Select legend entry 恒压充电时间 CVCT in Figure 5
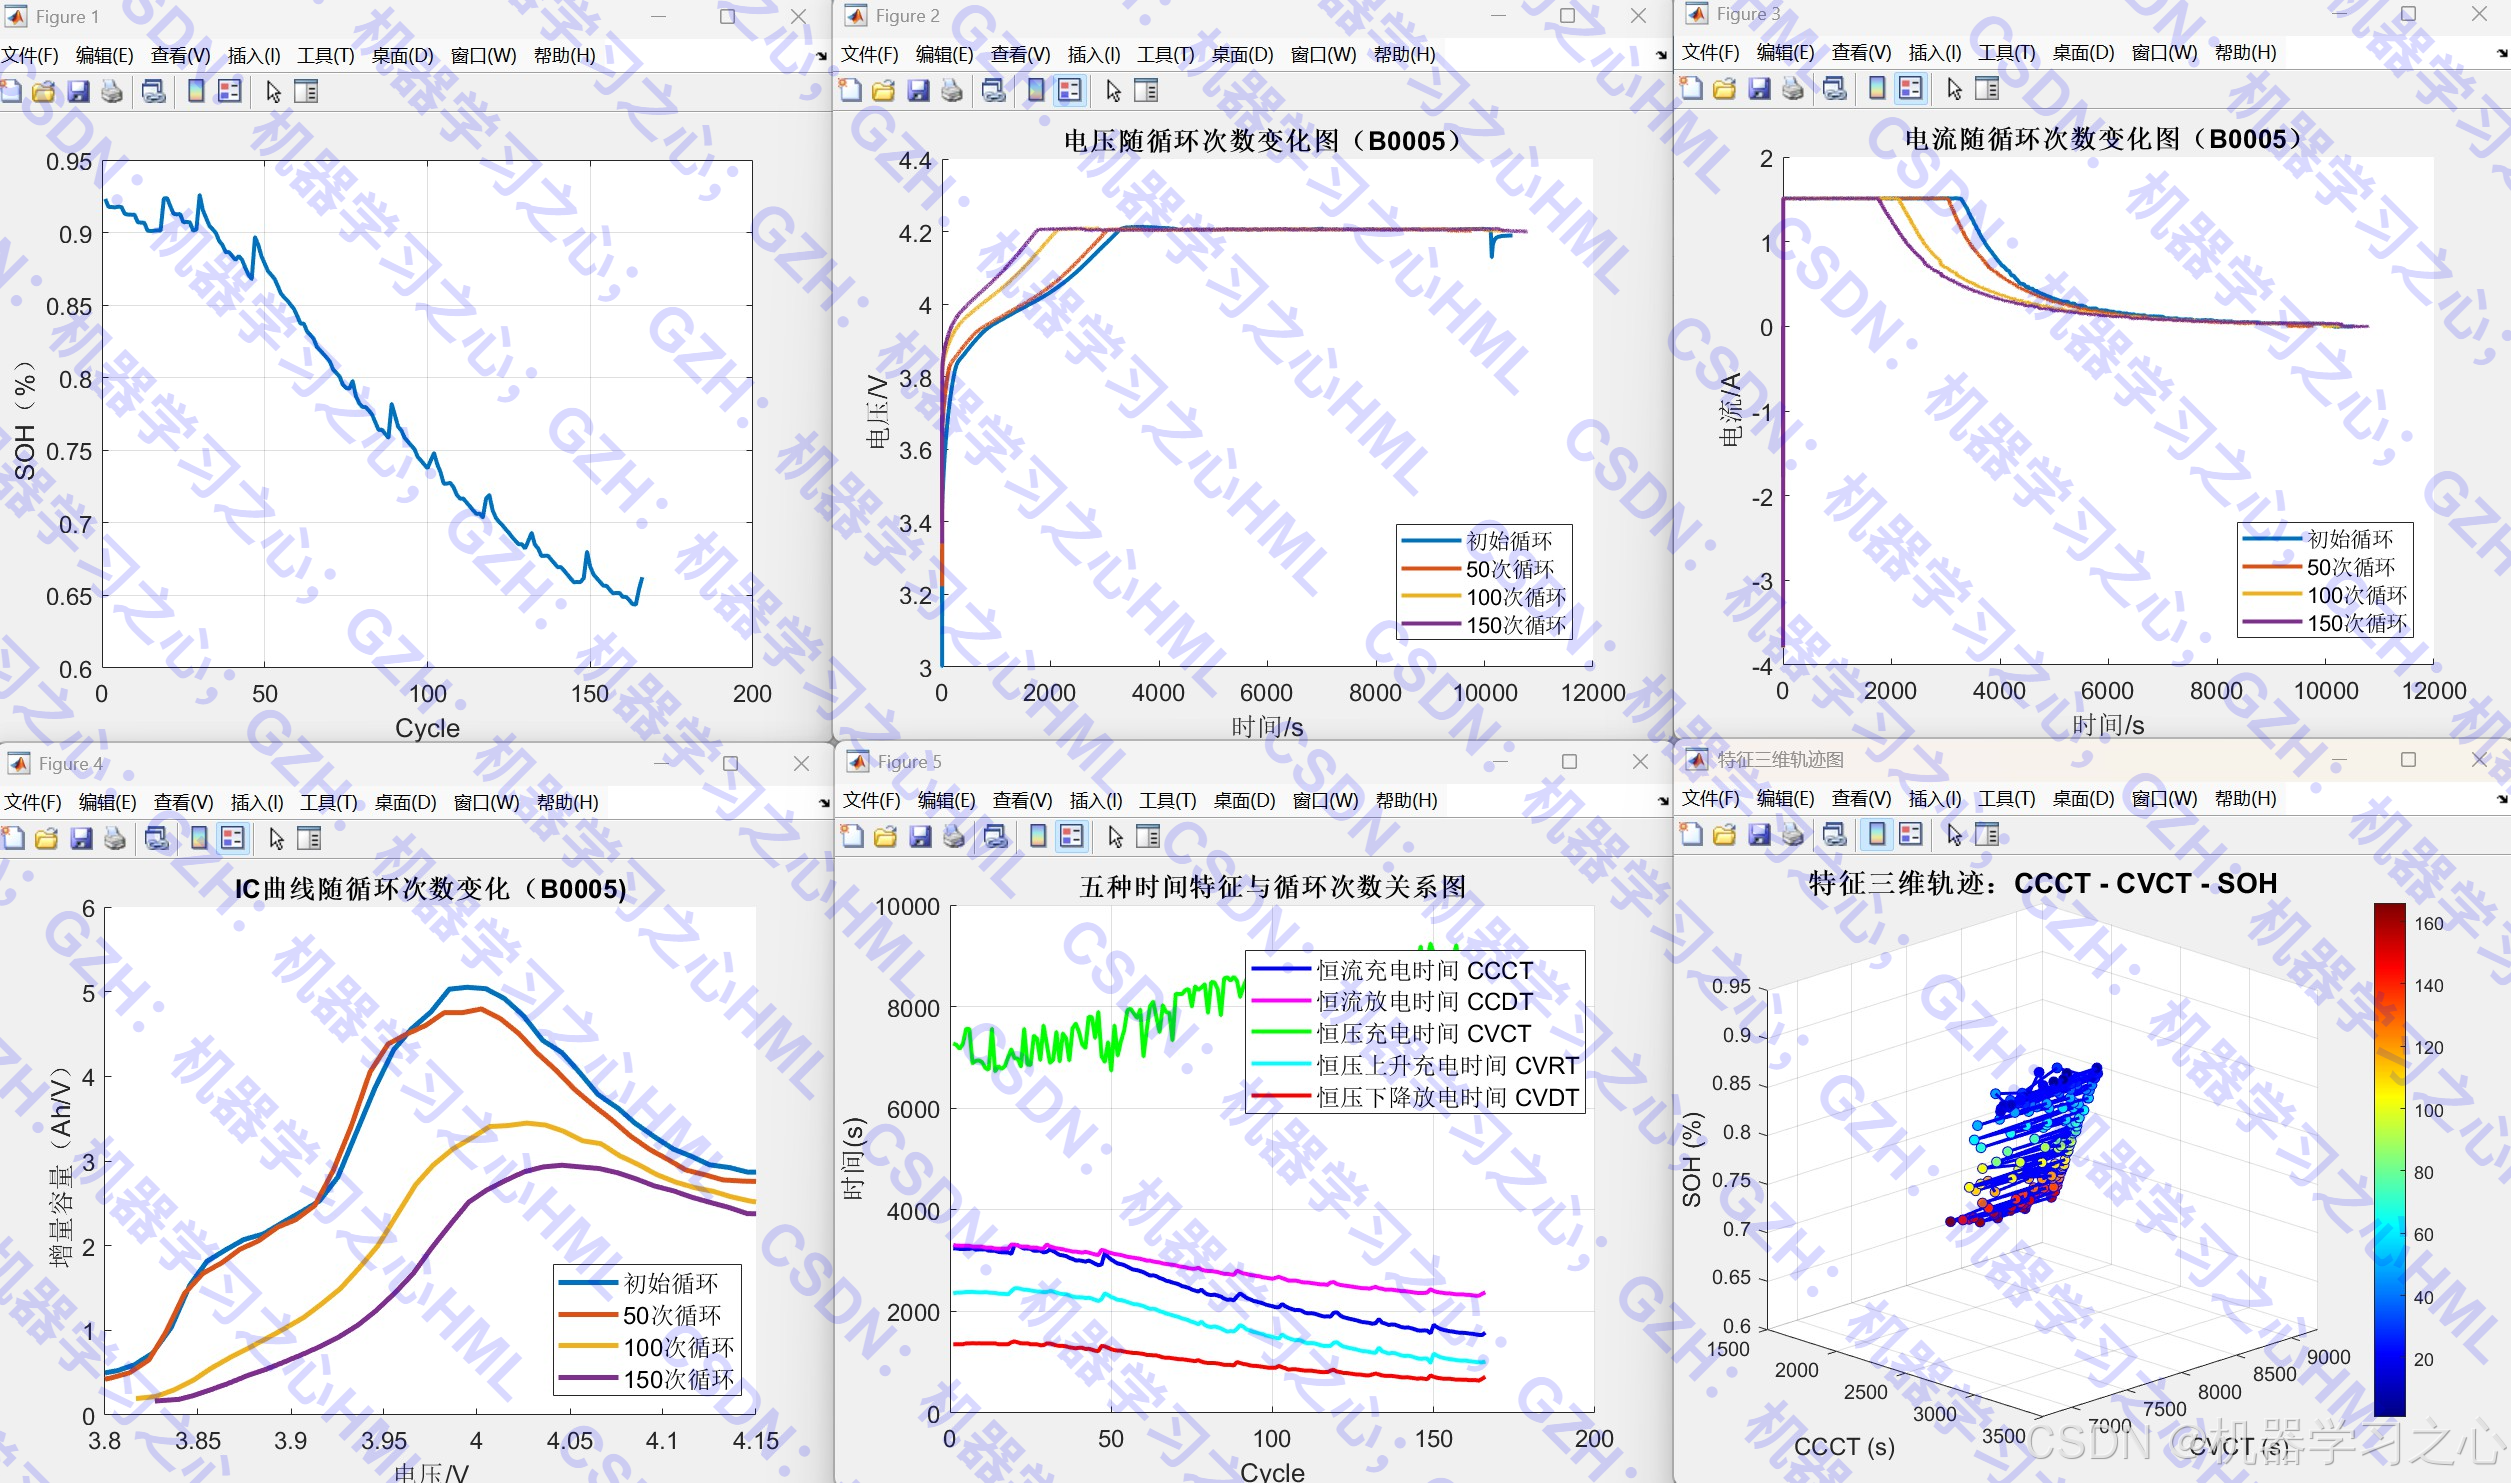This screenshot has width=2511, height=1483. click(1422, 1034)
